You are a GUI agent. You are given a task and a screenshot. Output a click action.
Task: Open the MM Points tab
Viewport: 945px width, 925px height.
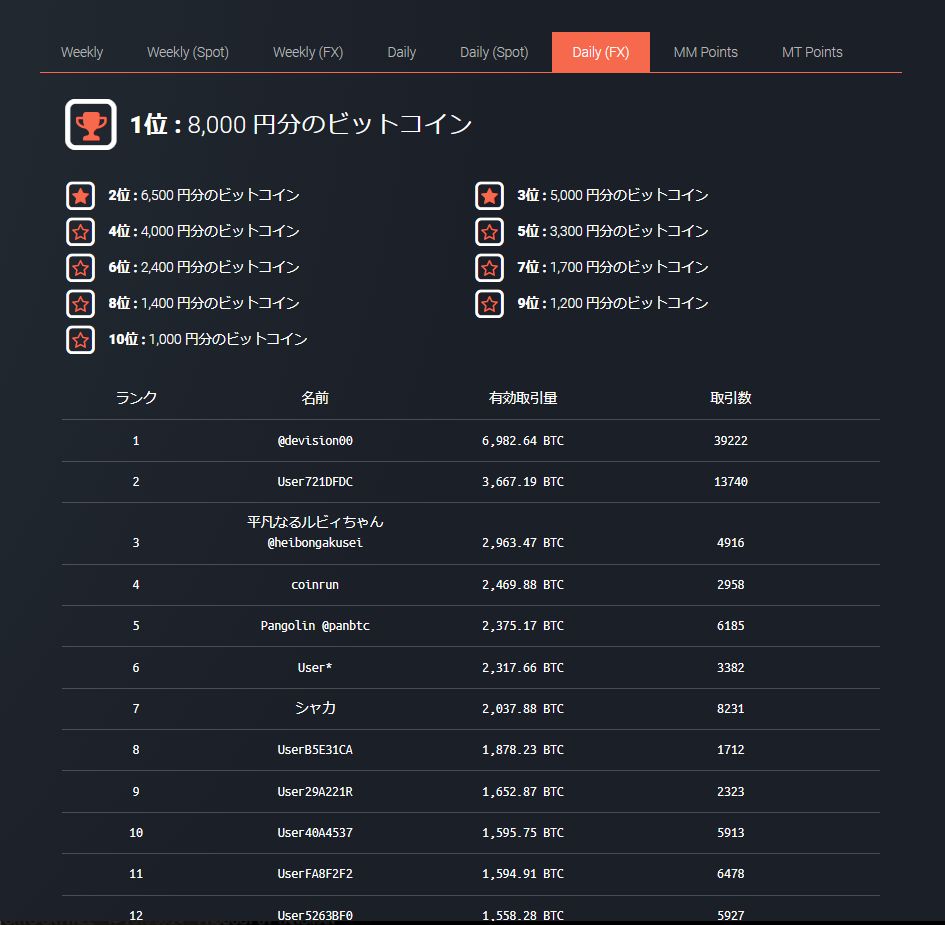coord(706,52)
